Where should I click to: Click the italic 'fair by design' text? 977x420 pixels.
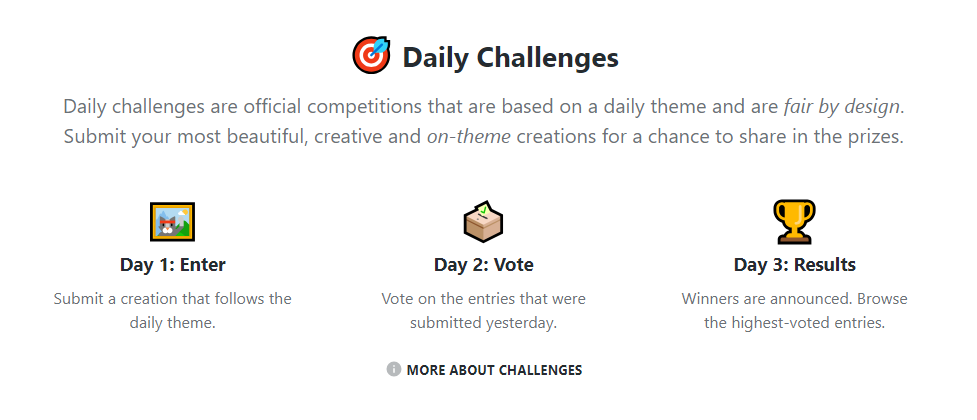[x=841, y=107]
